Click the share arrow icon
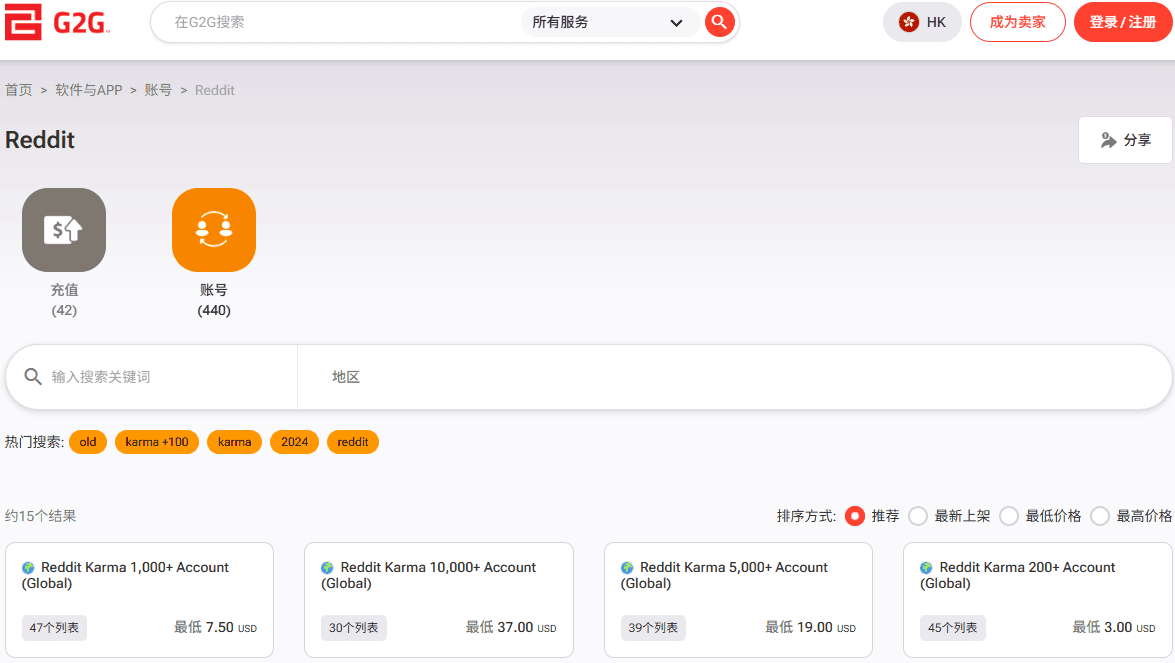 tap(1108, 140)
